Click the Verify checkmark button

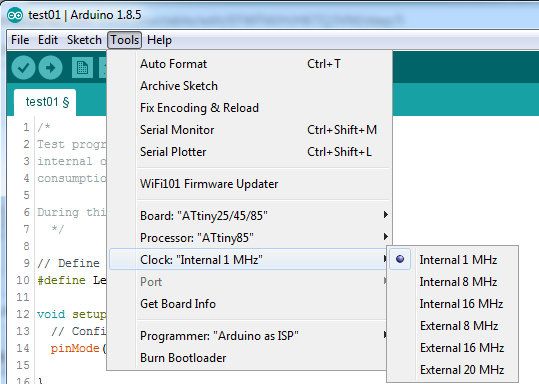pos(23,68)
